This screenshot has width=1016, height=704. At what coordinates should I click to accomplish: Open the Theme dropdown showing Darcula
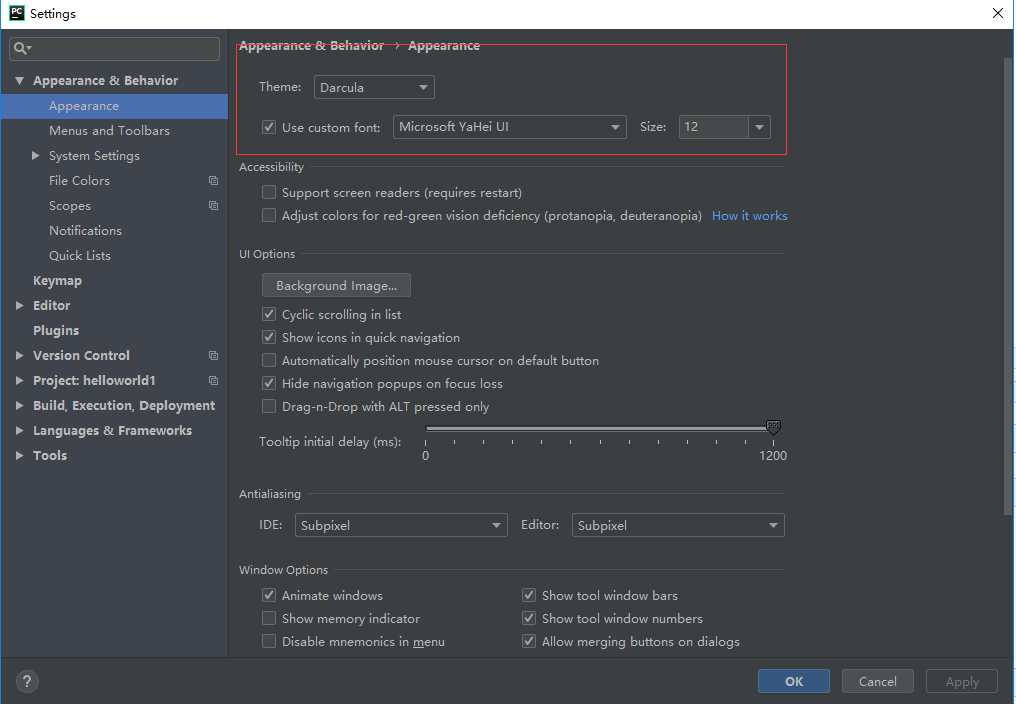374,87
